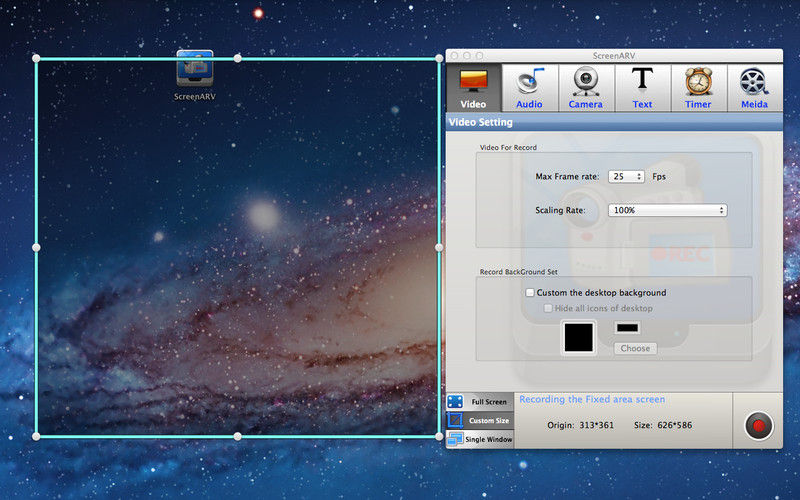This screenshot has width=800, height=500.
Task: Open the Camera tab
Action: 585,88
